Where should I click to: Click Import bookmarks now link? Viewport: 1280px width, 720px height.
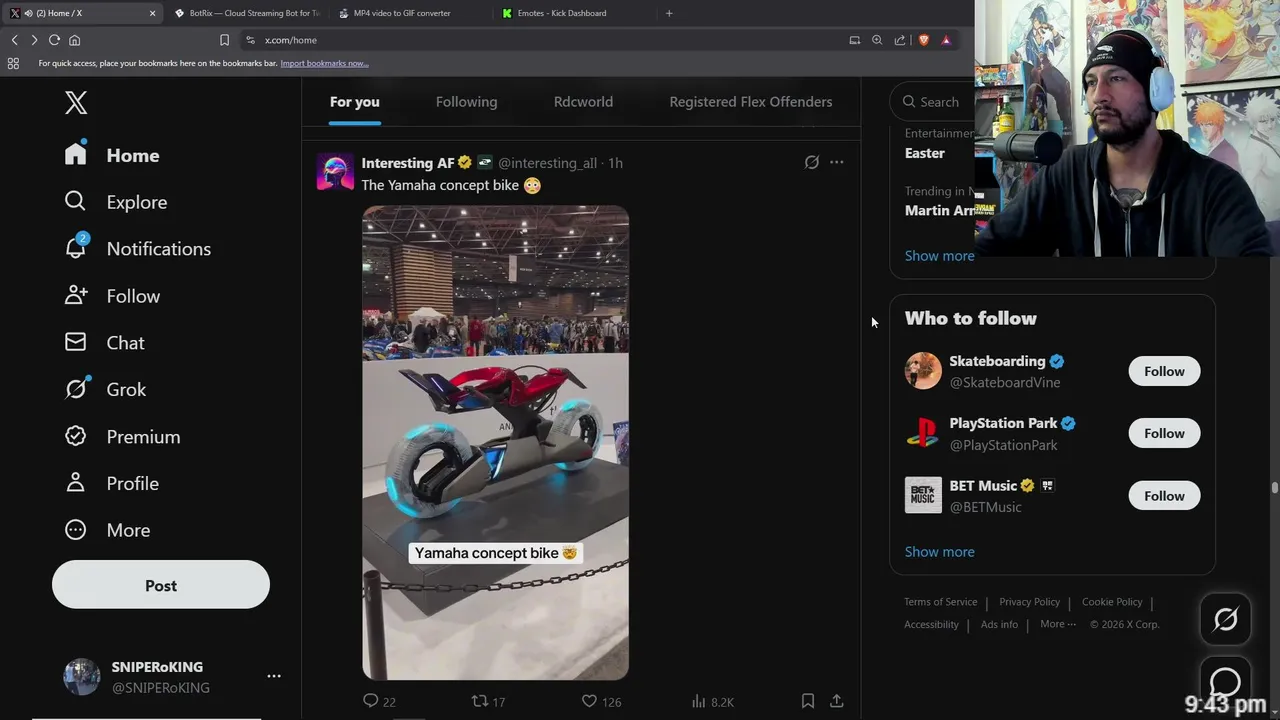click(324, 63)
